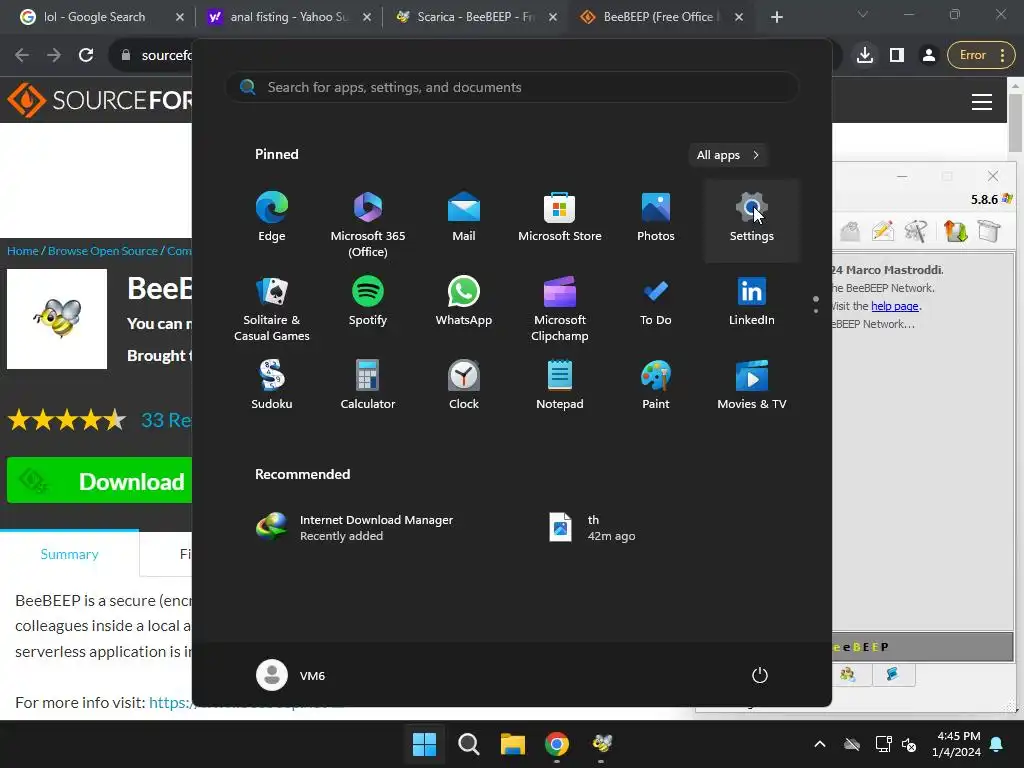Screen dimensions: 1024x768
Task: Click the BeeBEEP project bee thumbnail
Action: coord(57,319)
